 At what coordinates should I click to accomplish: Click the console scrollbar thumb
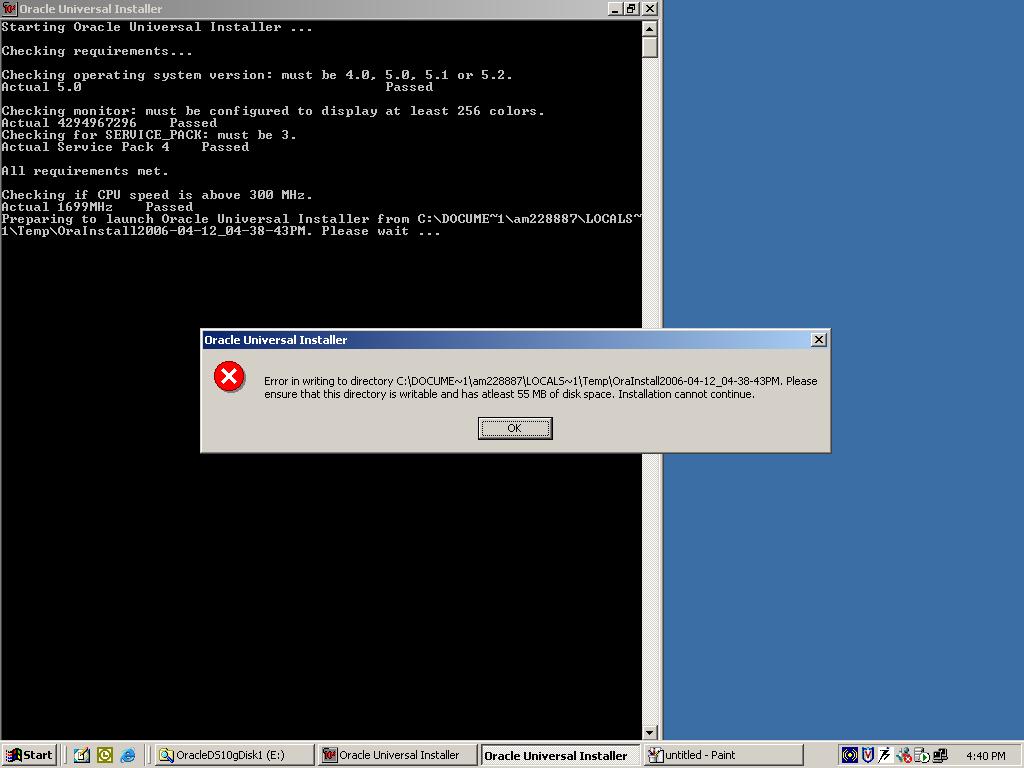point(649,47)
